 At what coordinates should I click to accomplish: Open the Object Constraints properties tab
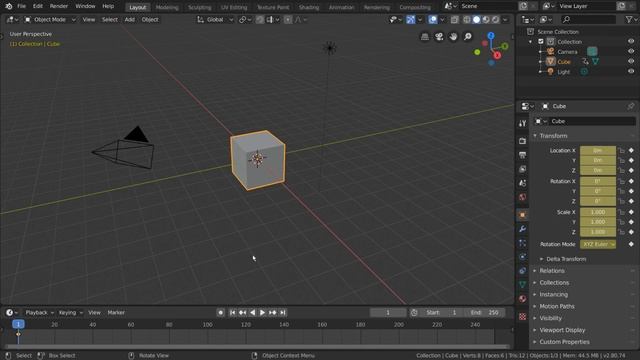pyautogui.click(x=522, y=271)
